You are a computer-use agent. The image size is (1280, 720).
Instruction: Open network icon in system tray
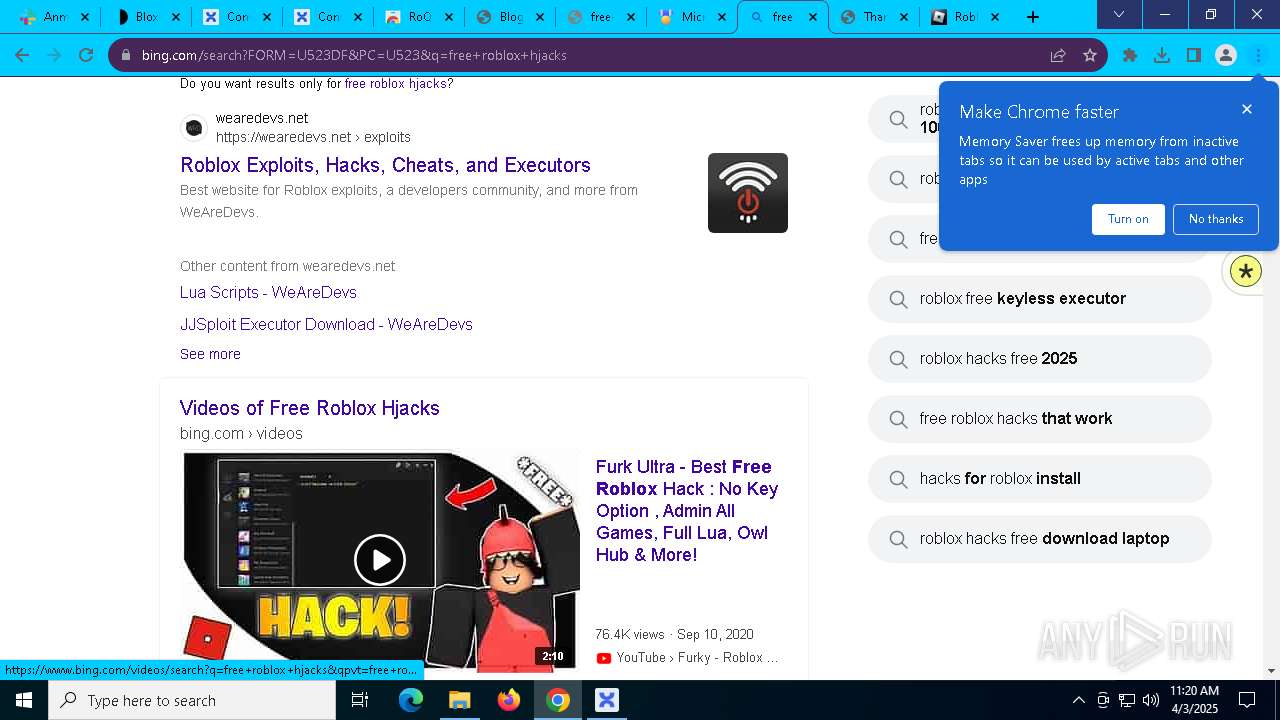(1127, 700)
